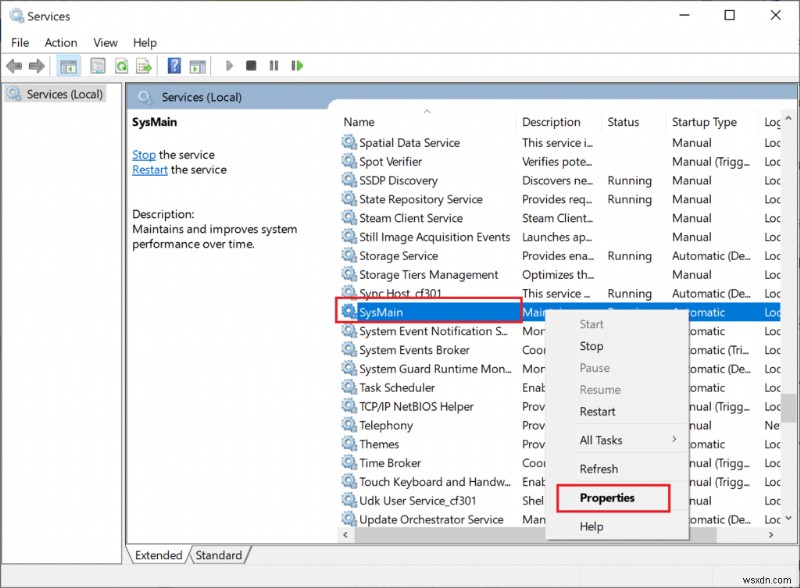Open the Action menu
The image size is (800, 588).
[x=61, y=42]
